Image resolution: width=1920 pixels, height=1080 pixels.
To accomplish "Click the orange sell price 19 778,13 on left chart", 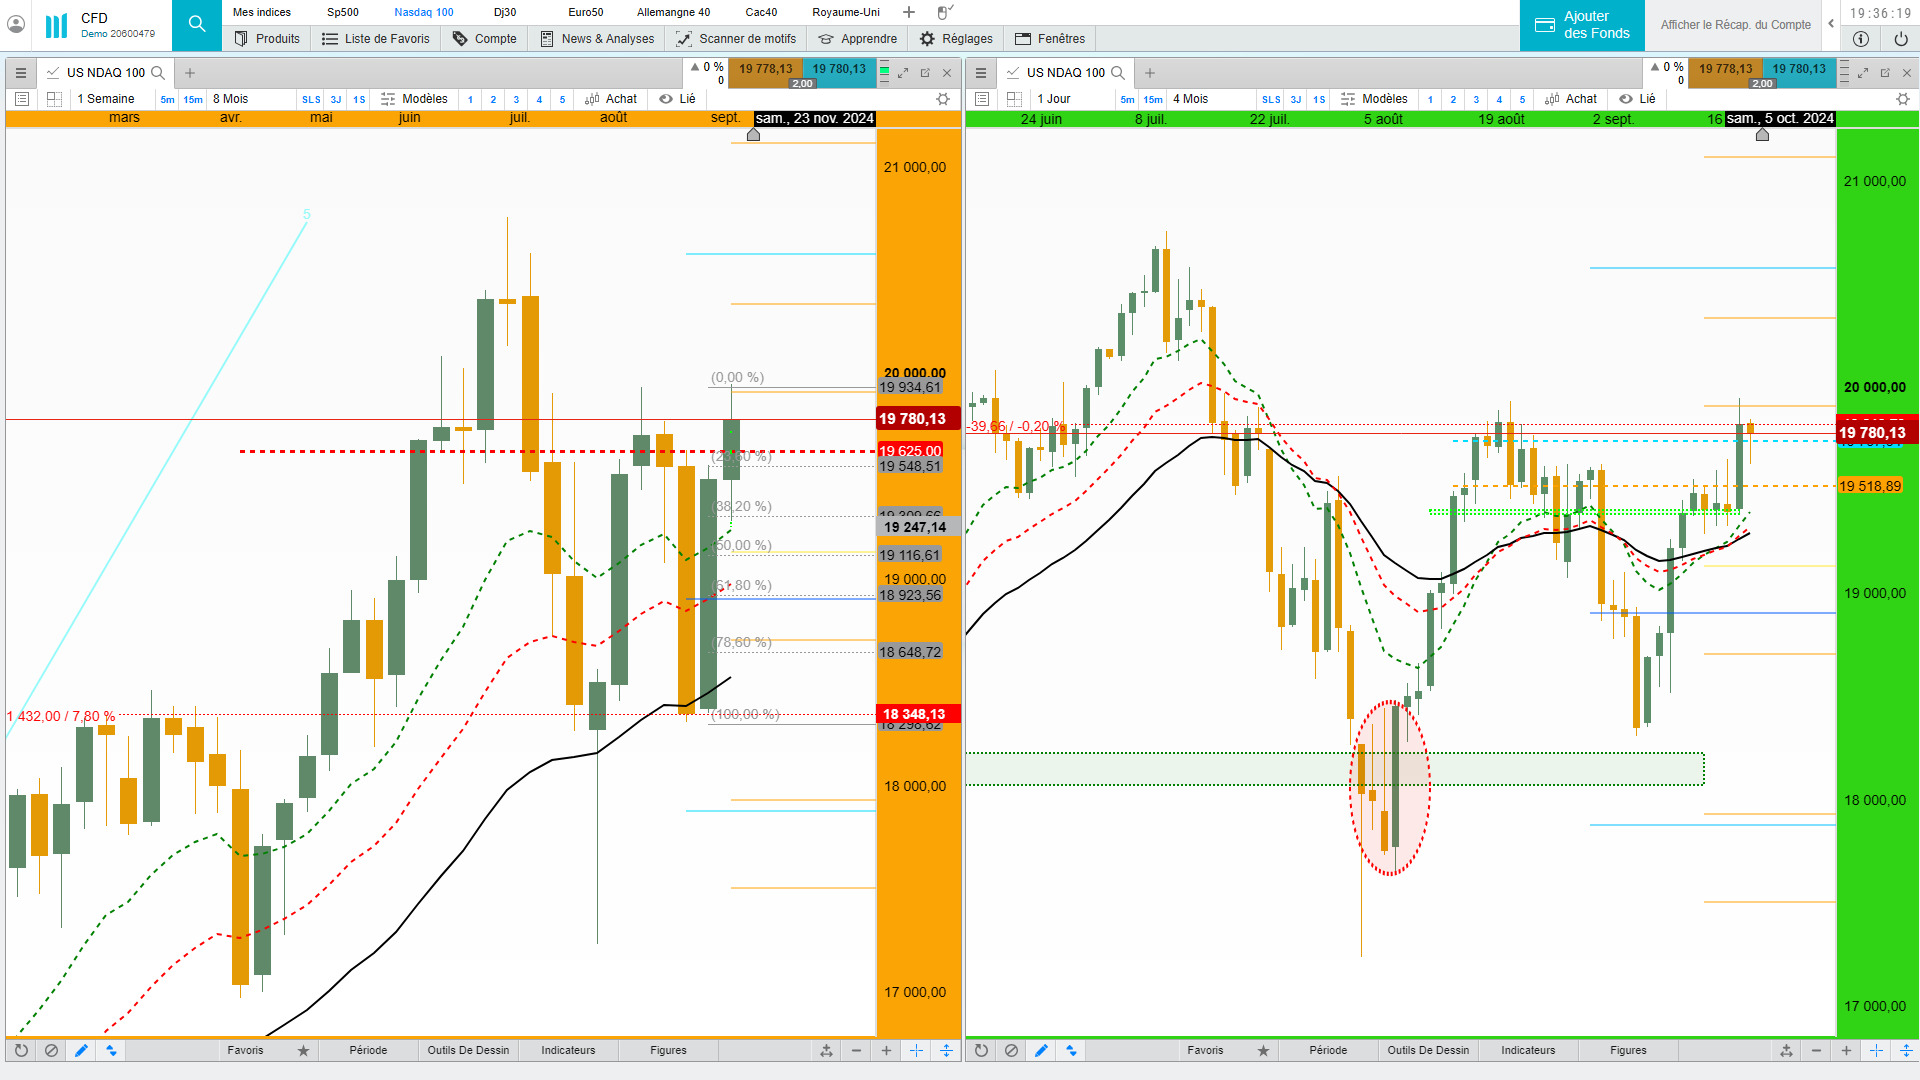I will (765, 69).
